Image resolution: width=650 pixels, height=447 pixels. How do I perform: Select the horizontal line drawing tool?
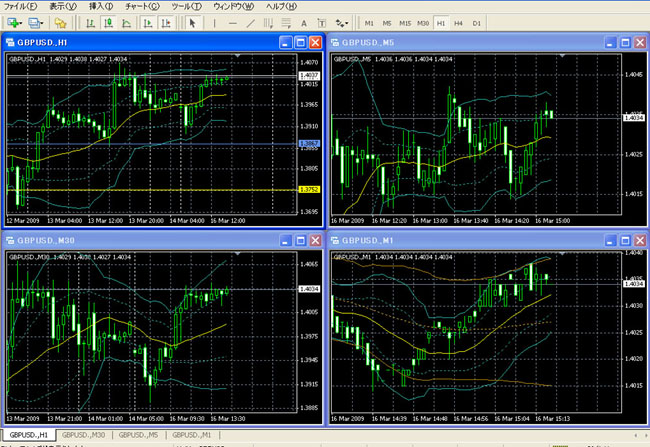tap(233, 22)
